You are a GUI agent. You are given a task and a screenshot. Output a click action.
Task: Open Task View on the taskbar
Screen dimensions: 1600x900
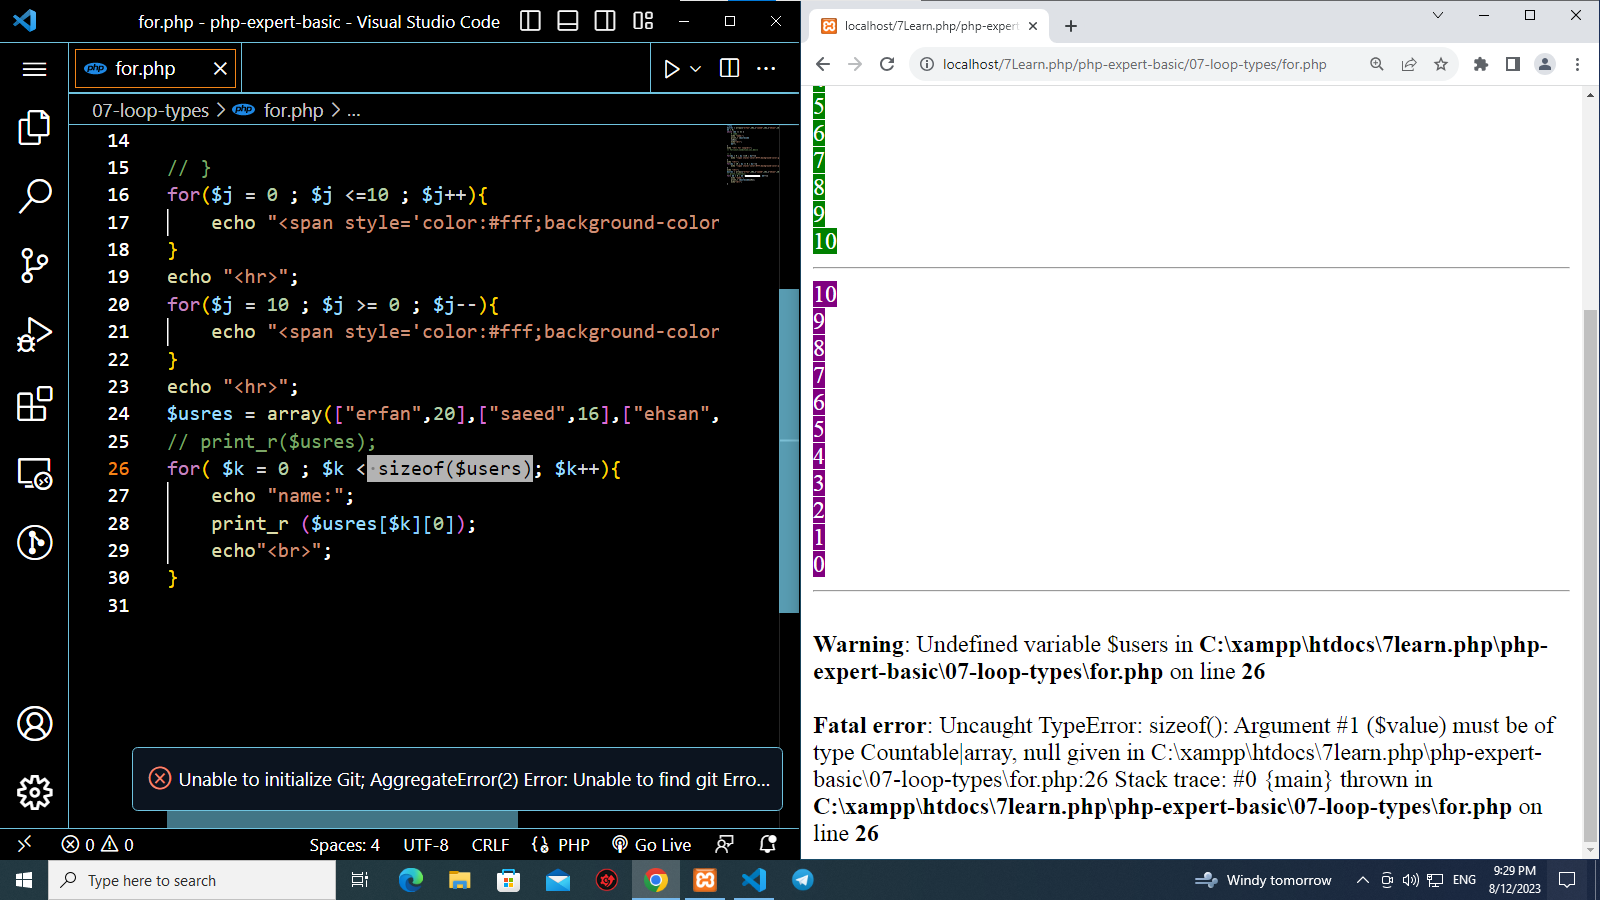pos(360,880)
